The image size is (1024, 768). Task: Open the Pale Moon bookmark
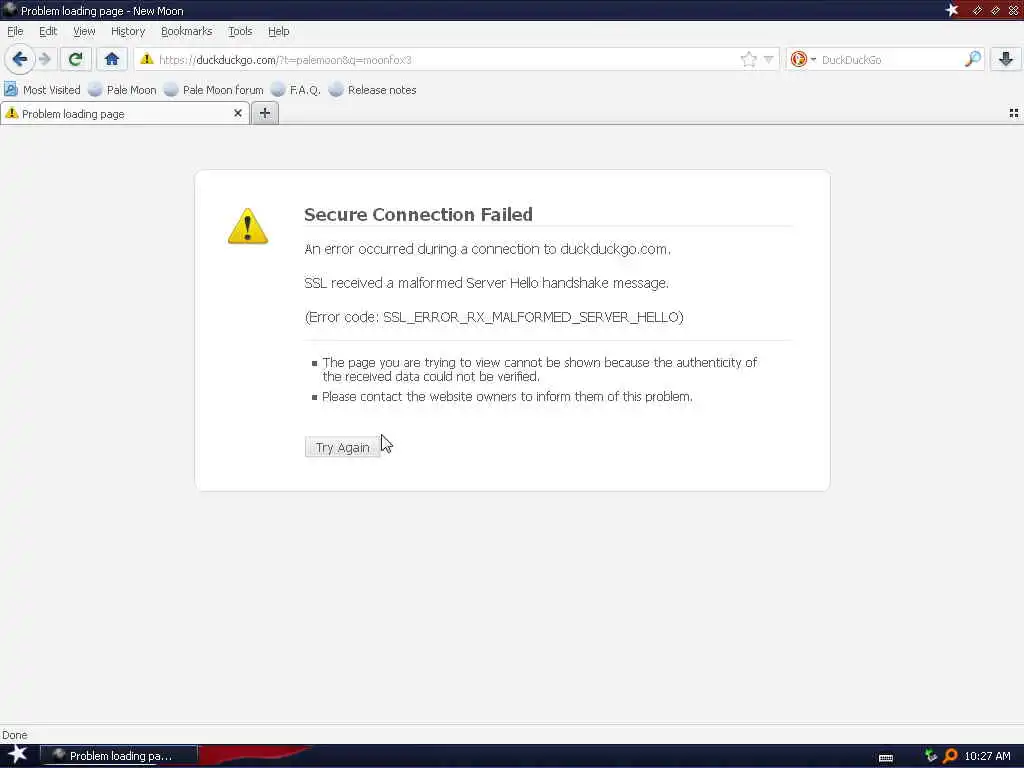tap(123, 89)
